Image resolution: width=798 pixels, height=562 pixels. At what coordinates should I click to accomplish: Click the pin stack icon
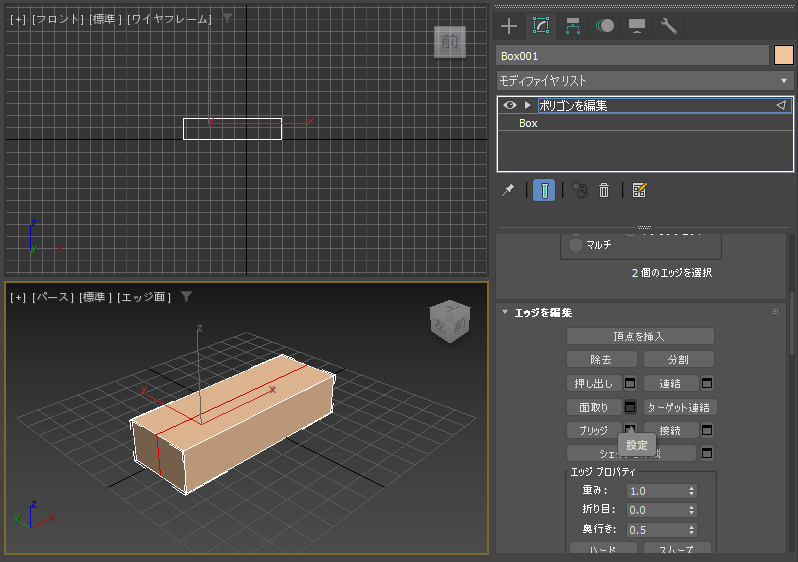(508, 190)
